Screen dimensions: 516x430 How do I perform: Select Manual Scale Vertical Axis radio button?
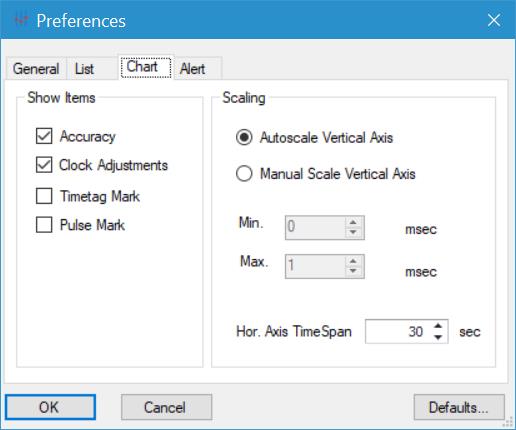coord(244,174)
